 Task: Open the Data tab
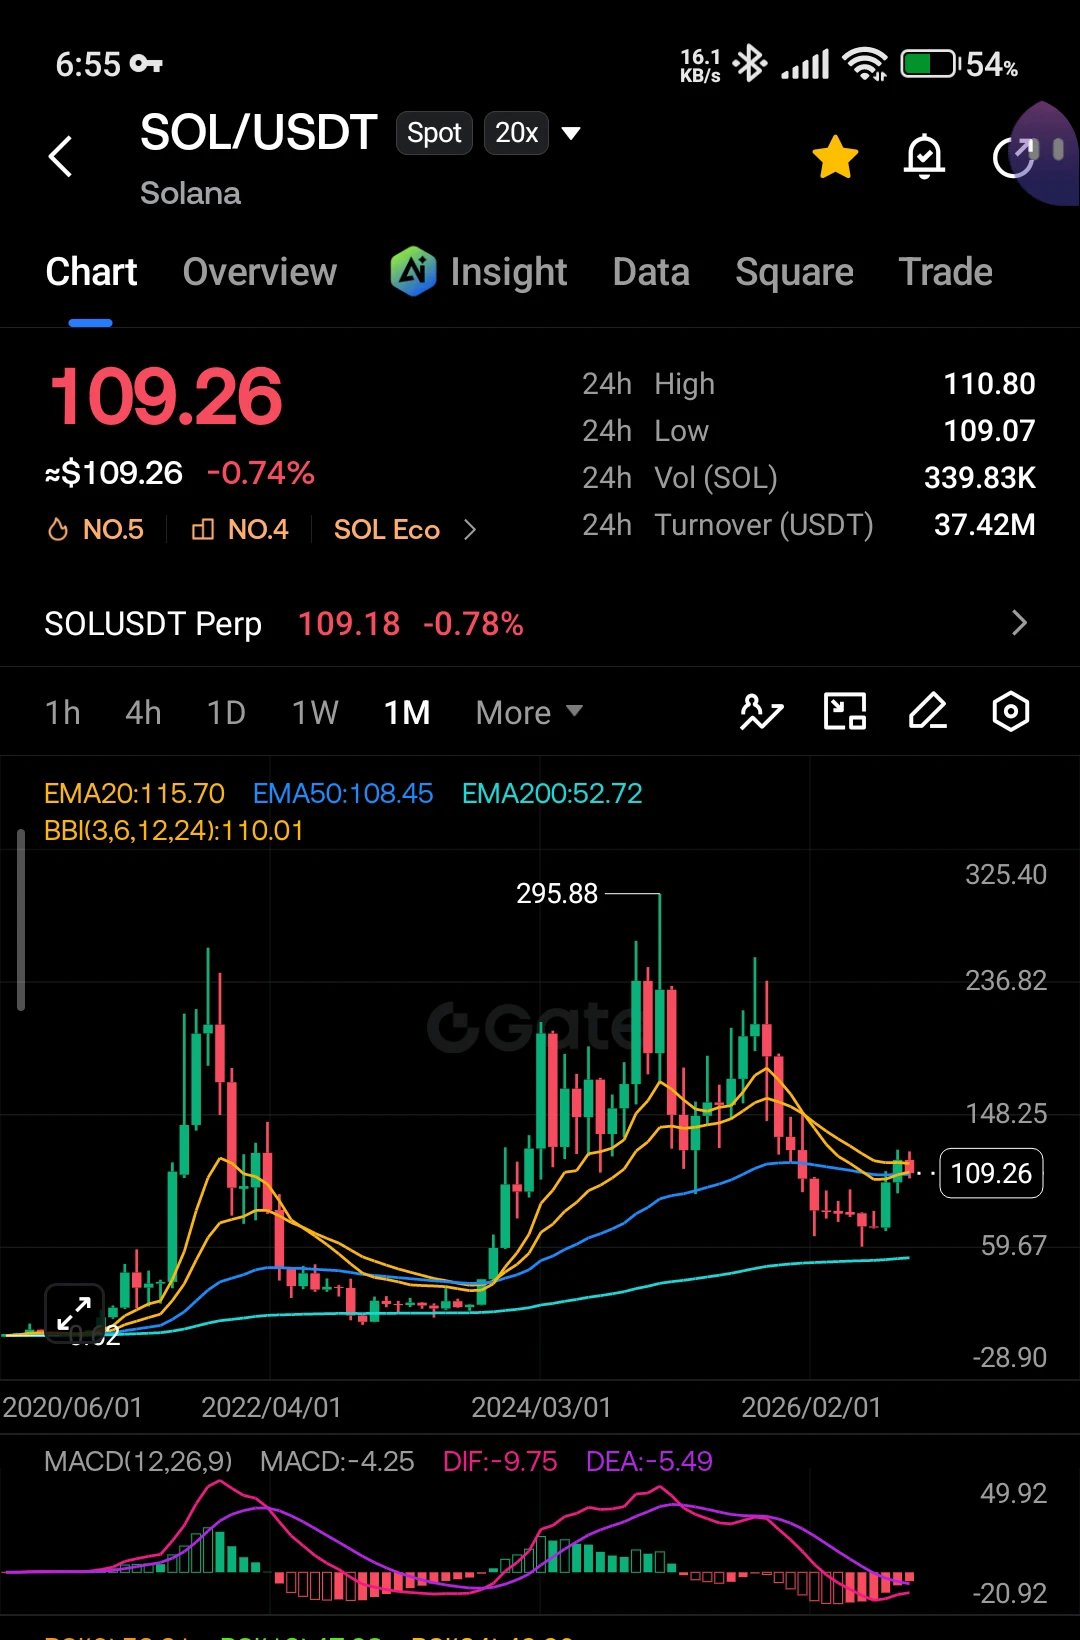click(x=651, y=272)
